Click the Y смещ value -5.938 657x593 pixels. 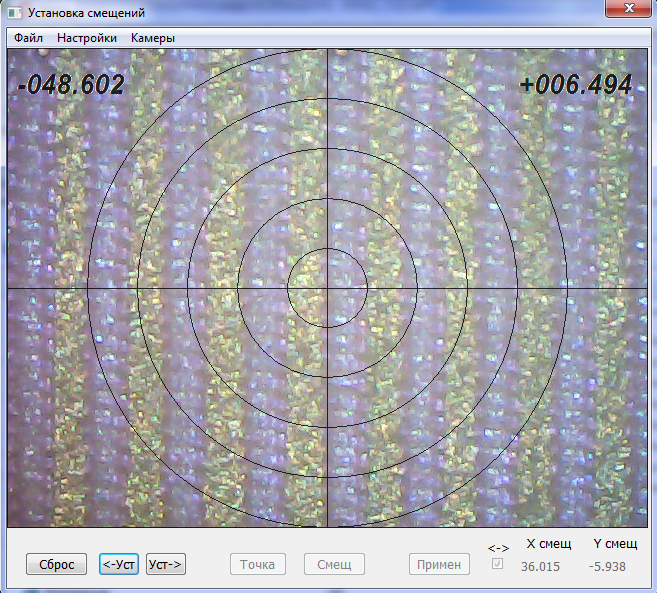607,567
